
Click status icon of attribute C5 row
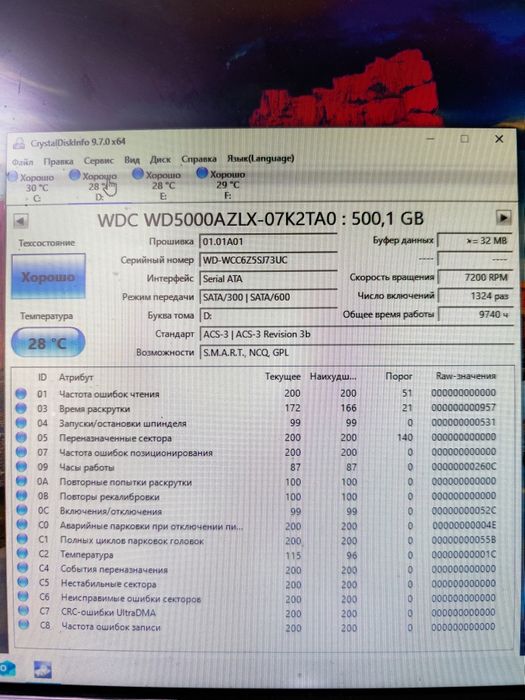[x=23, y=582]
